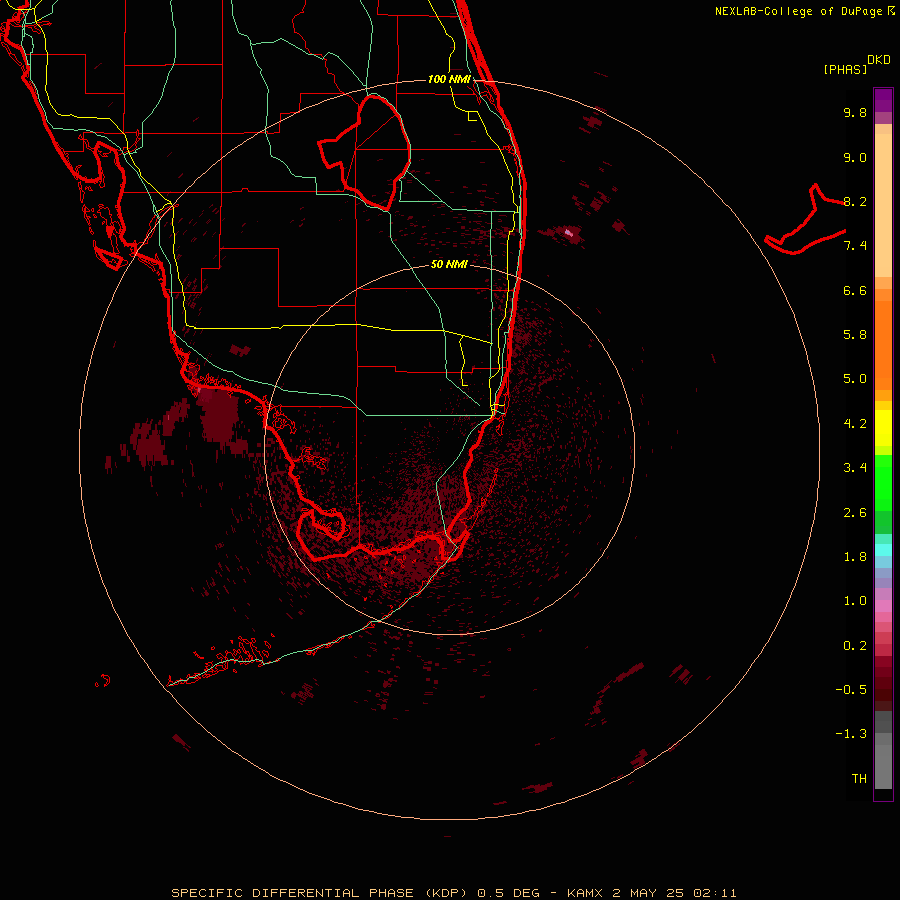Screen dimensions: 900x900
Task: Click the KAMX station identifier in the footer
Action: 584,893
